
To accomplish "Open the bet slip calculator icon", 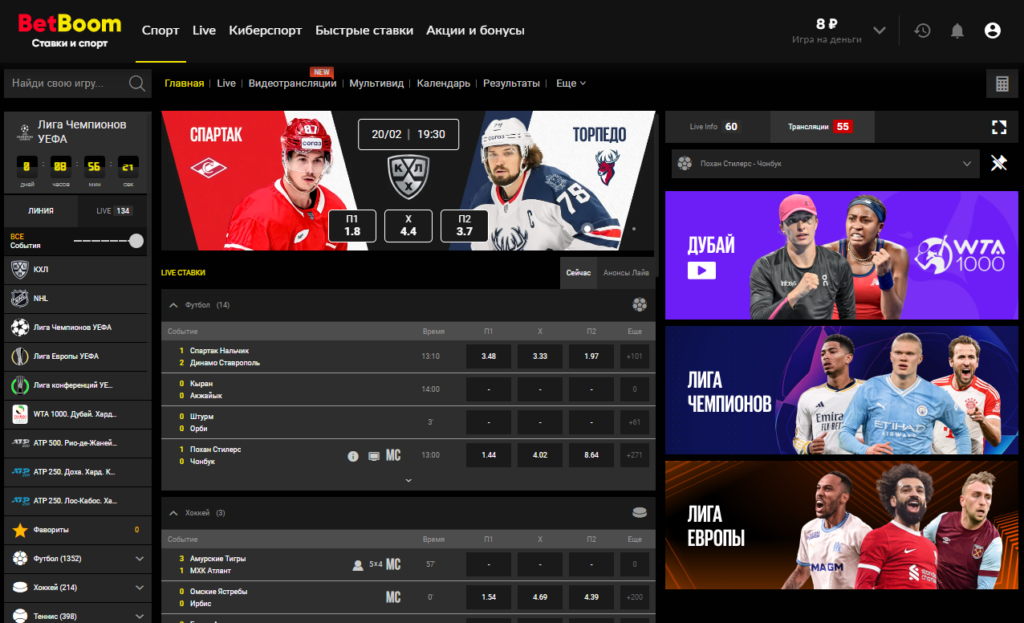I will point(1002,84).
